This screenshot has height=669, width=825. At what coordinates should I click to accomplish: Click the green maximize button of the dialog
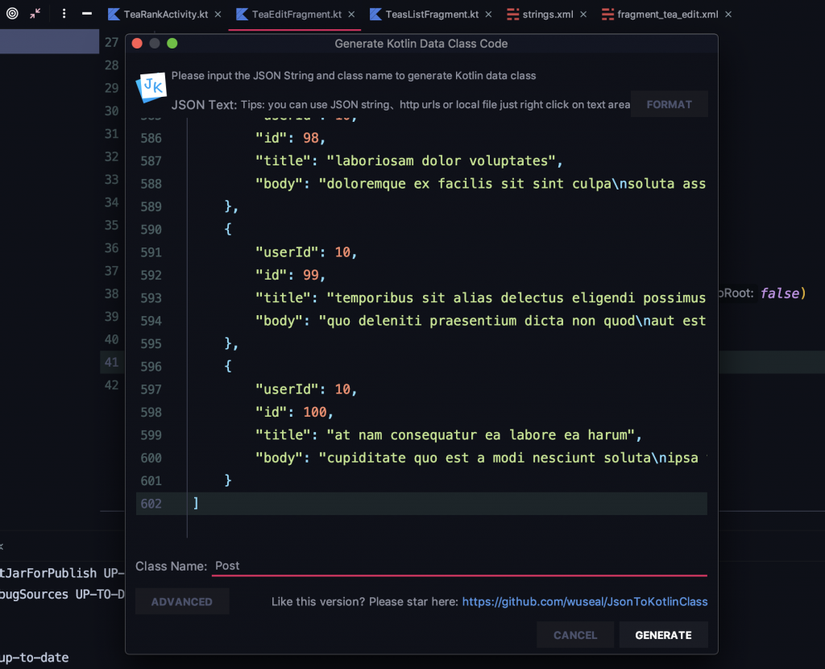[172, 44]
